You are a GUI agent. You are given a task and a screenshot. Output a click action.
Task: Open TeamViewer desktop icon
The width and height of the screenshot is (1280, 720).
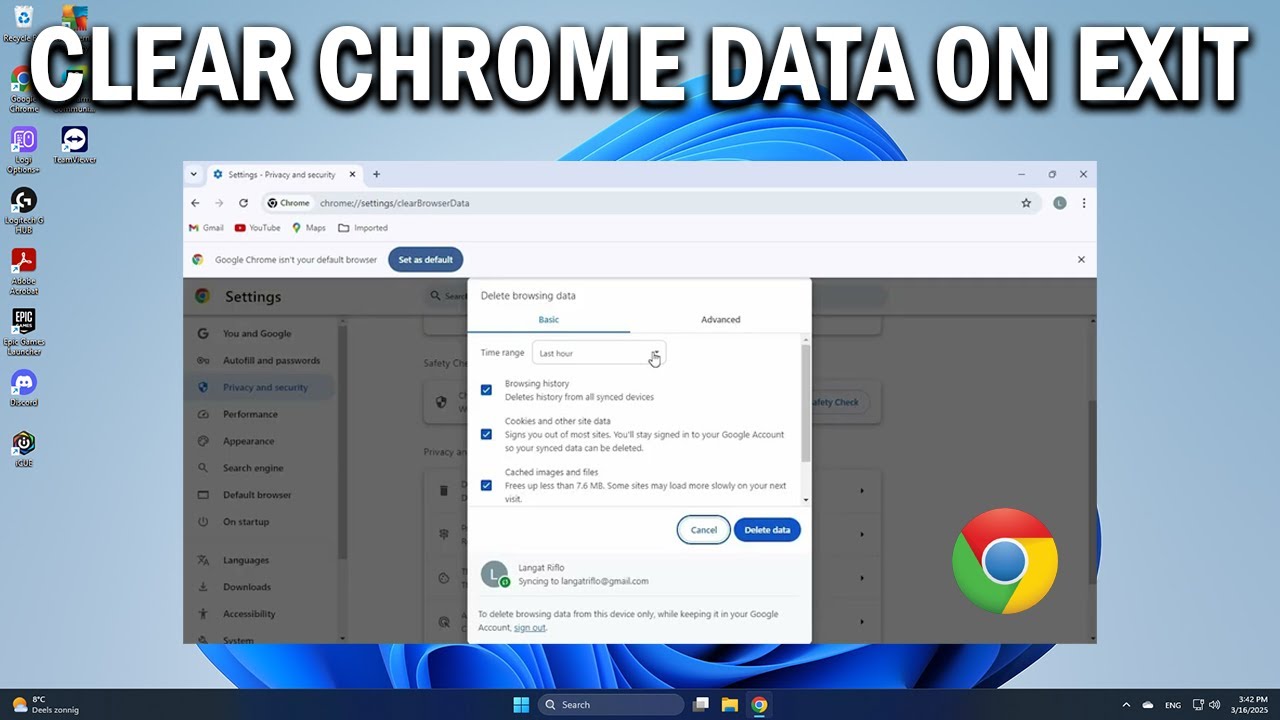pos(74,145)
